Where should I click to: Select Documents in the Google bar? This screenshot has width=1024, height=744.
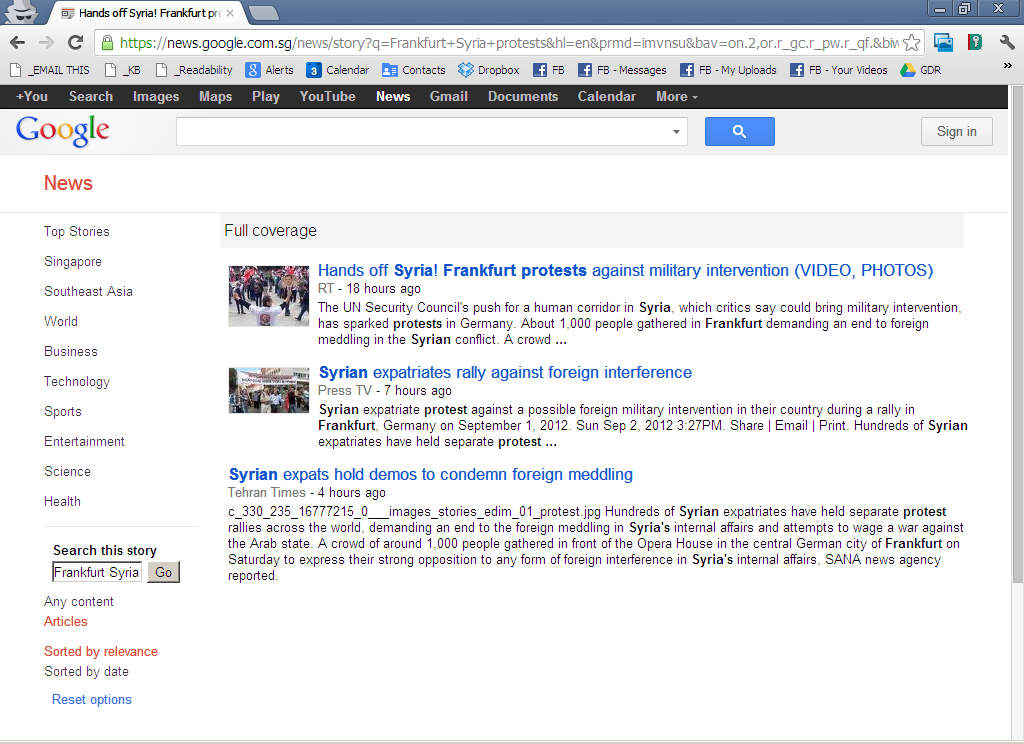click(523, 97)
